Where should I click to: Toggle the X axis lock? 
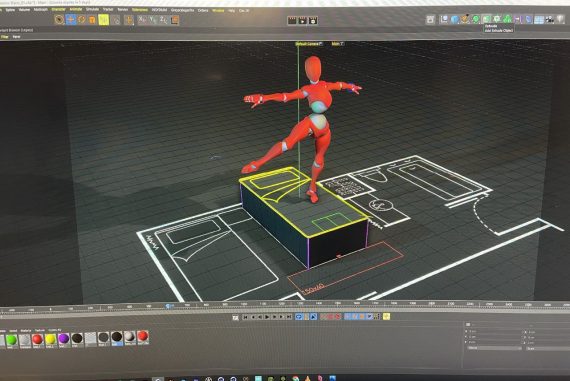[x=142, y=20]
